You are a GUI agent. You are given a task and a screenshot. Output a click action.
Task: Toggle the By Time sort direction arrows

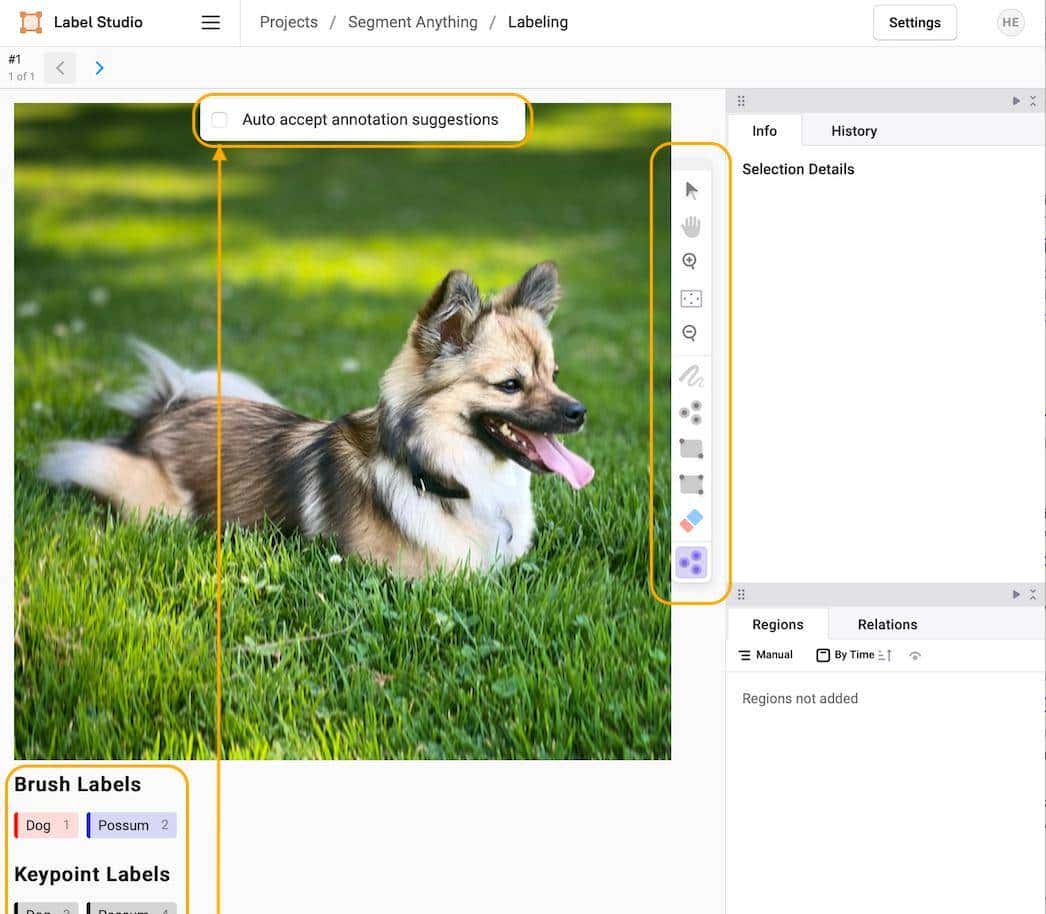[x=885, y=655]
